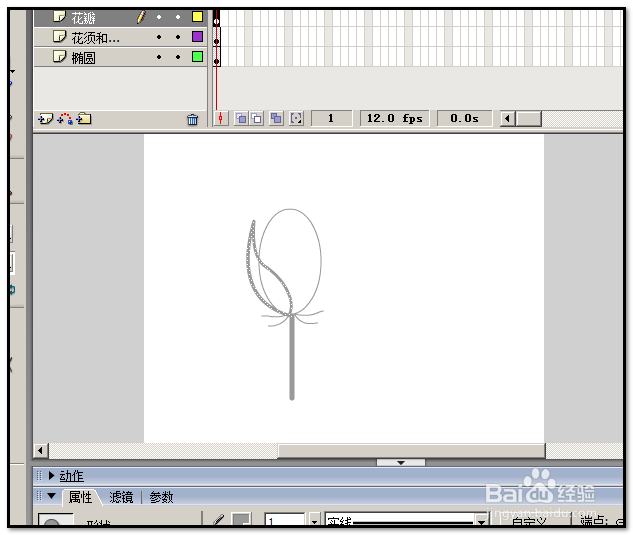This screenshot has width=633, height=535.
Task: Toggle visibility dot of 花瓣 layer
Action: [x=159, y=17]
